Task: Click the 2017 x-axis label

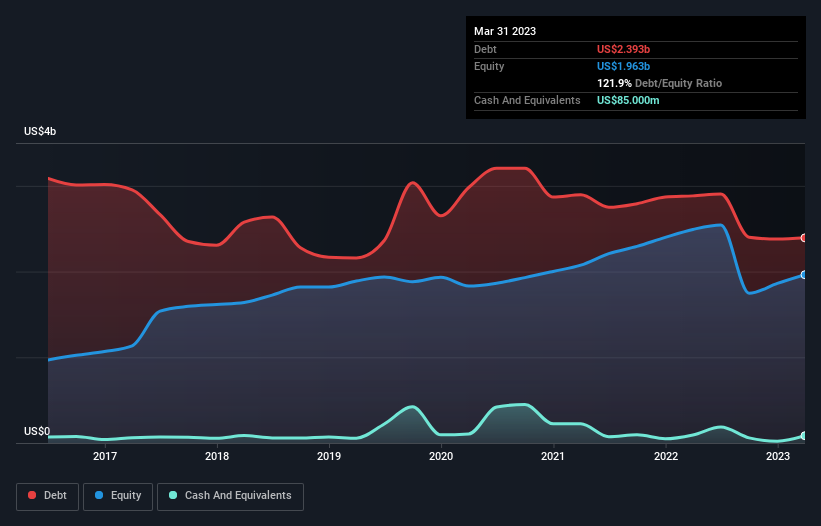Action: tap(105, 456)
